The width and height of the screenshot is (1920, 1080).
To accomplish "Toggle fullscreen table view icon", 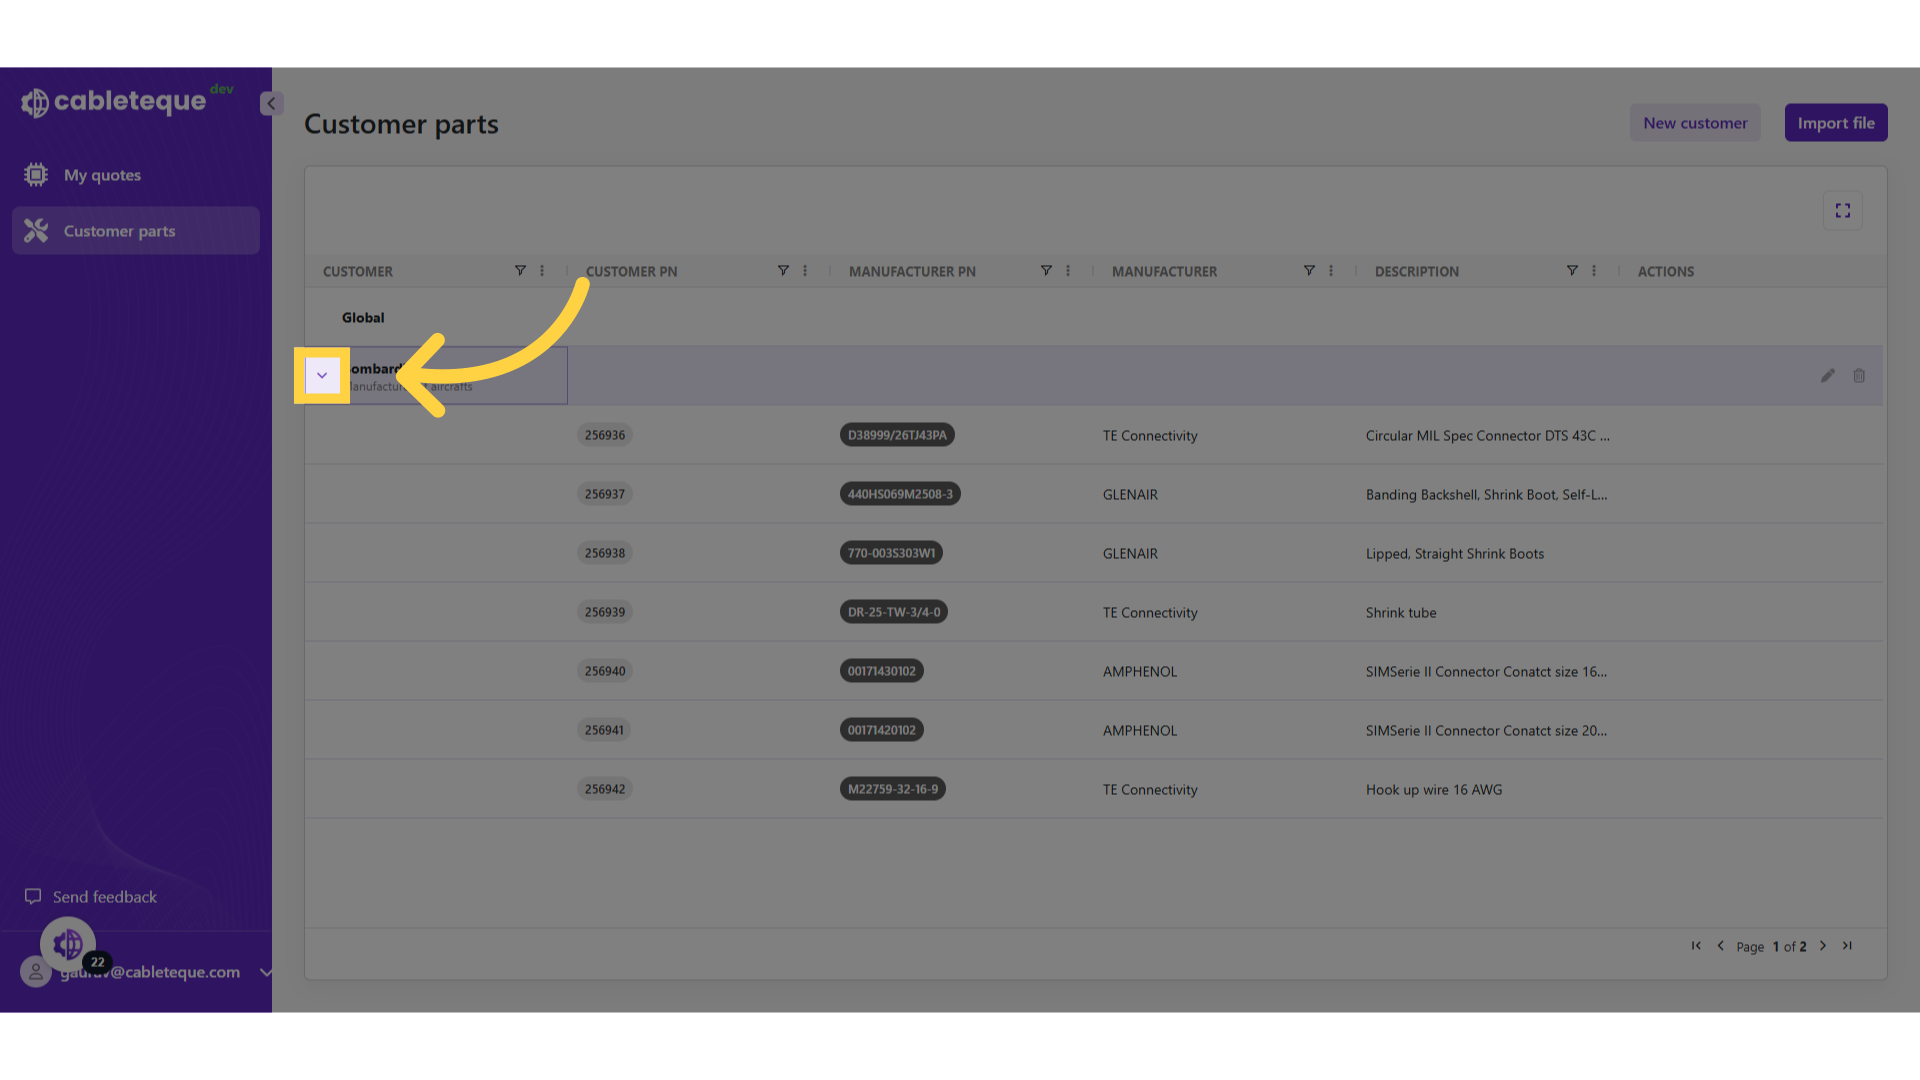I will coord(1843,211).
